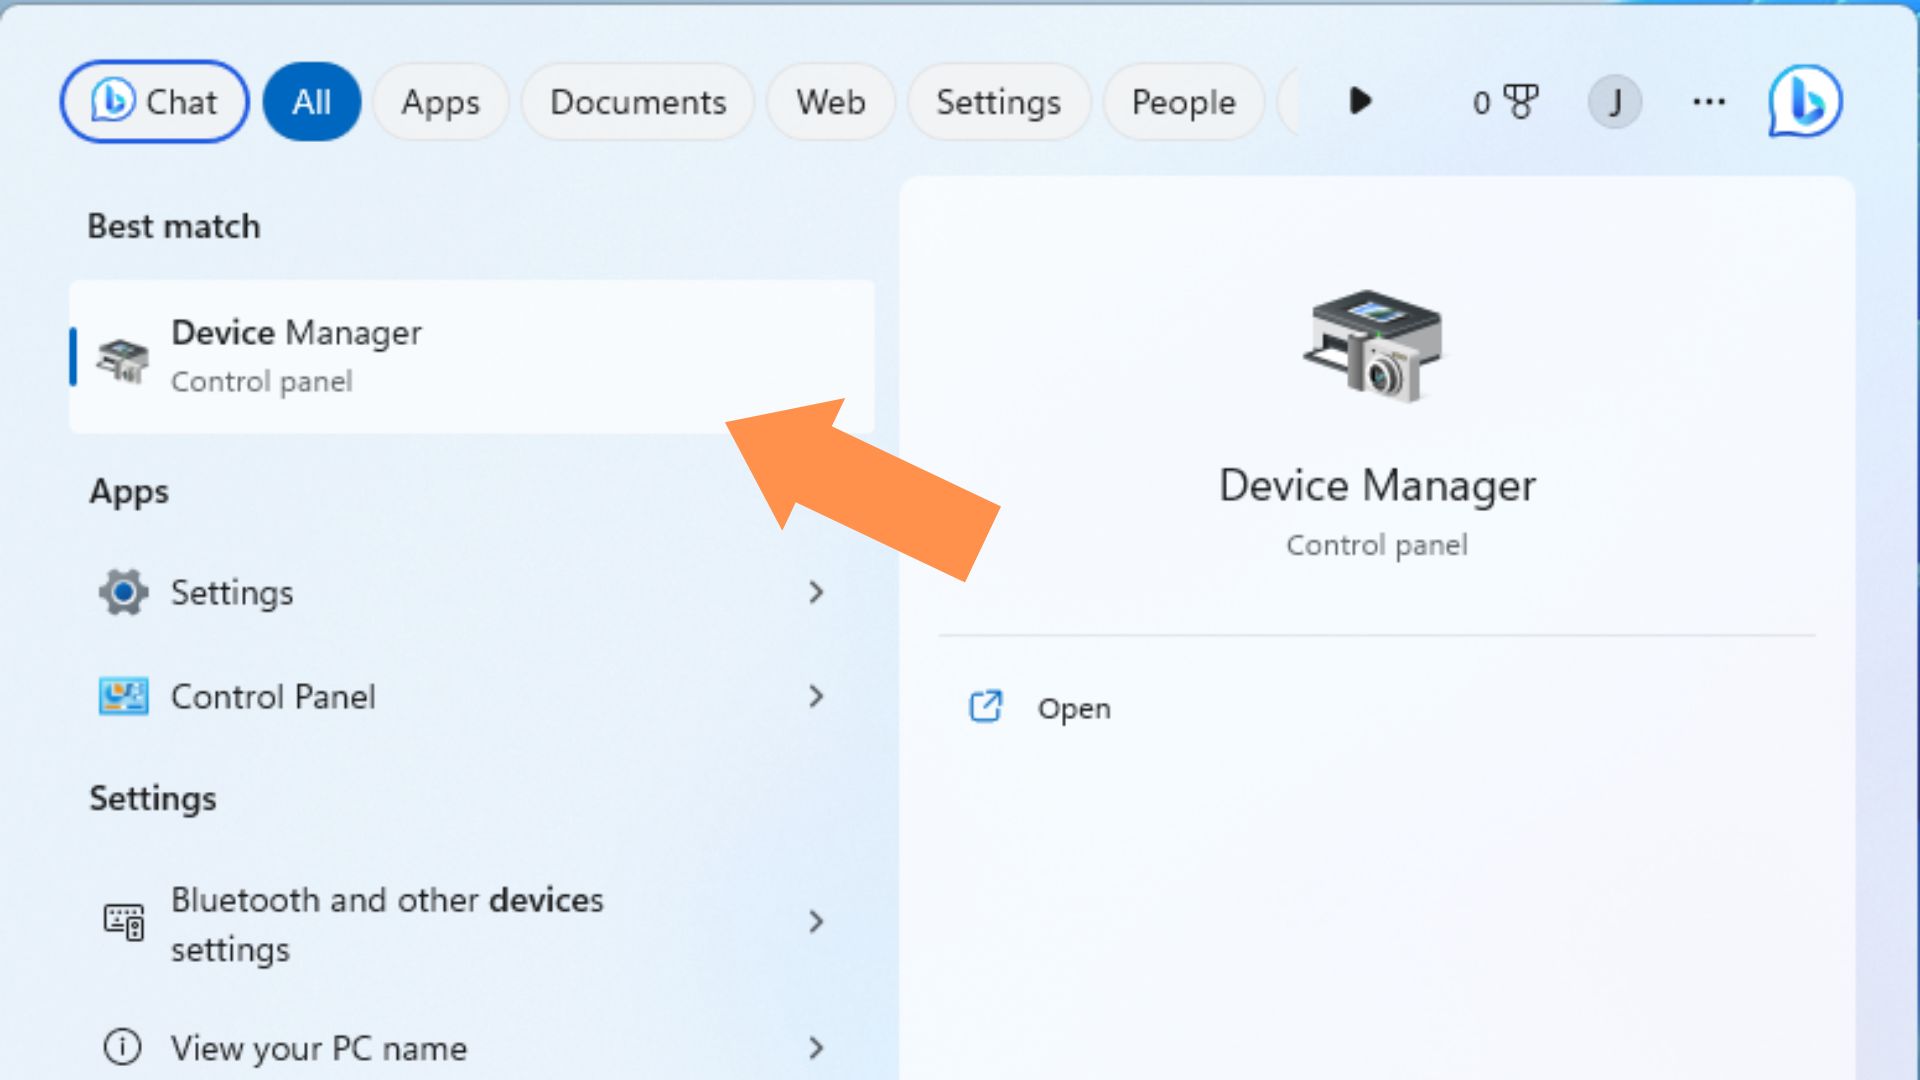
Task: Click the View your PC name info icon
Action: 123,1047
